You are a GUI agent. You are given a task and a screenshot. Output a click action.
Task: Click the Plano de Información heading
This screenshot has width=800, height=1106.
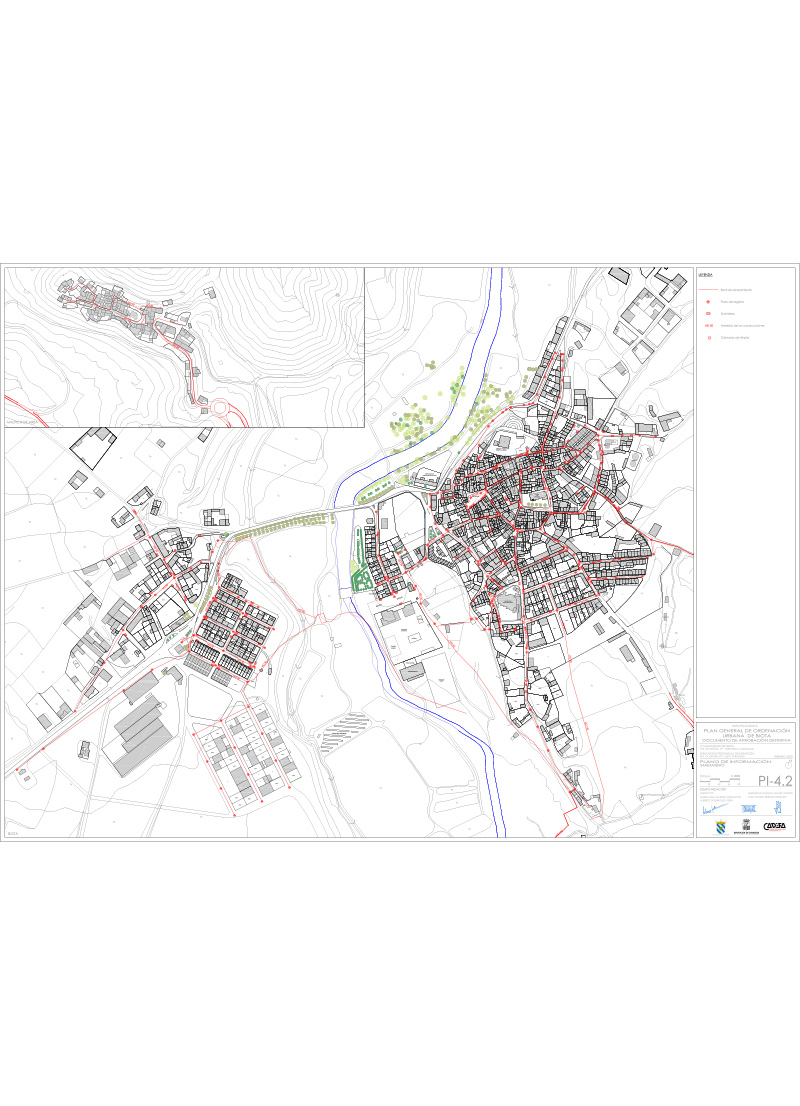(732, 761)
